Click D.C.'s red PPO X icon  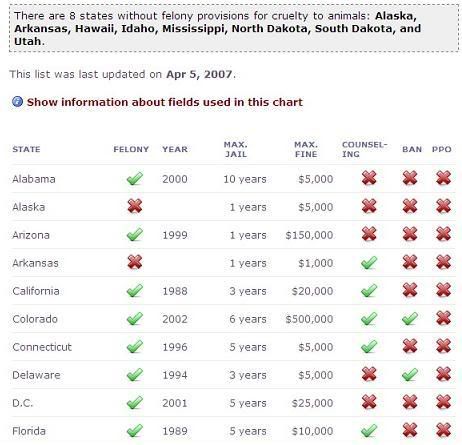[444, 402]
